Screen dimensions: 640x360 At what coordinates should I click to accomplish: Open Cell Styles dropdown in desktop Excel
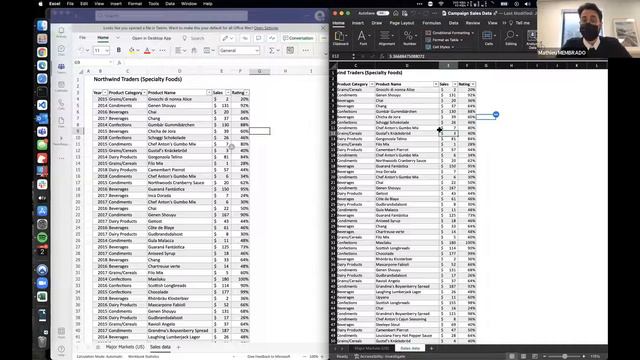[x=440, y=47]
